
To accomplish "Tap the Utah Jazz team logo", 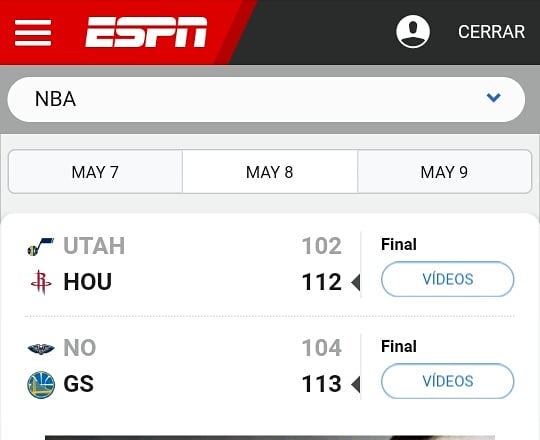I will click(x=41, y=247).
